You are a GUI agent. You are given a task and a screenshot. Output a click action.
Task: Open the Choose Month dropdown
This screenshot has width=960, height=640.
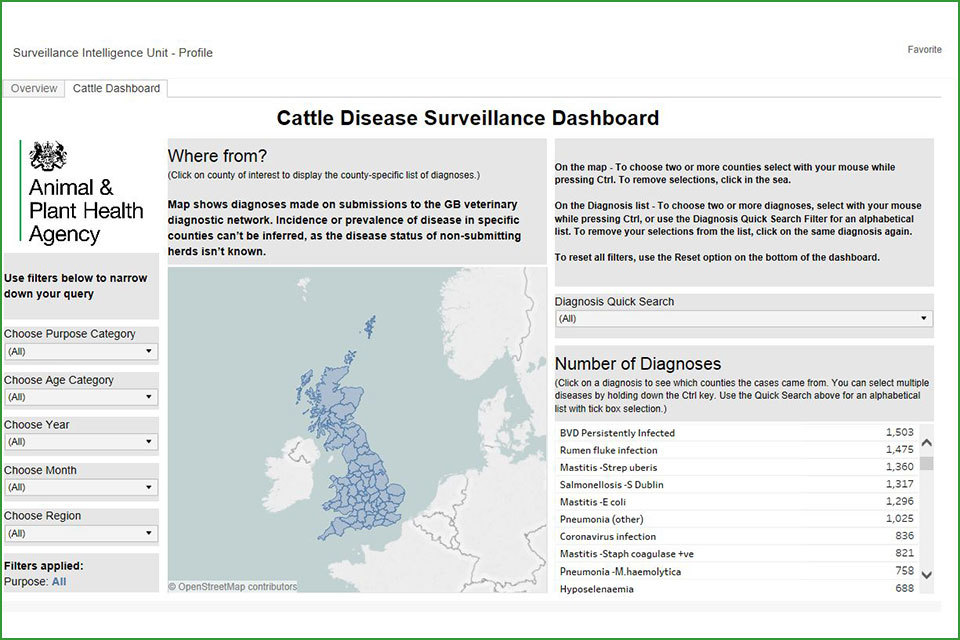pyautogui.click(x=80, y=487)
